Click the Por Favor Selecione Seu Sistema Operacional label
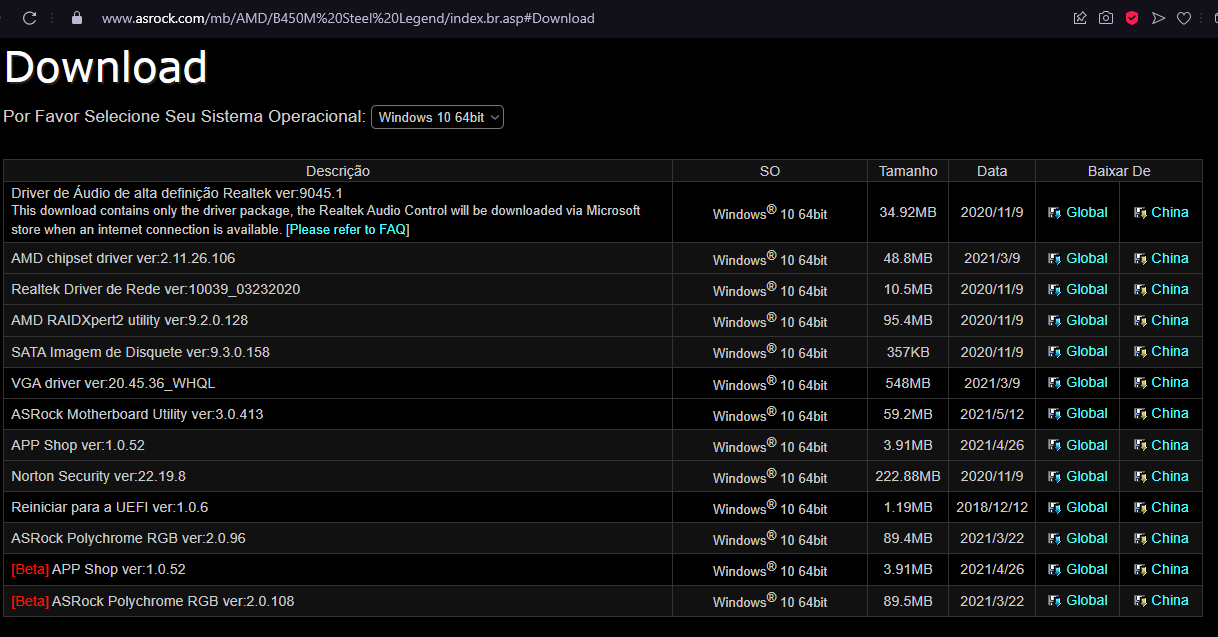 coord(184,117)
